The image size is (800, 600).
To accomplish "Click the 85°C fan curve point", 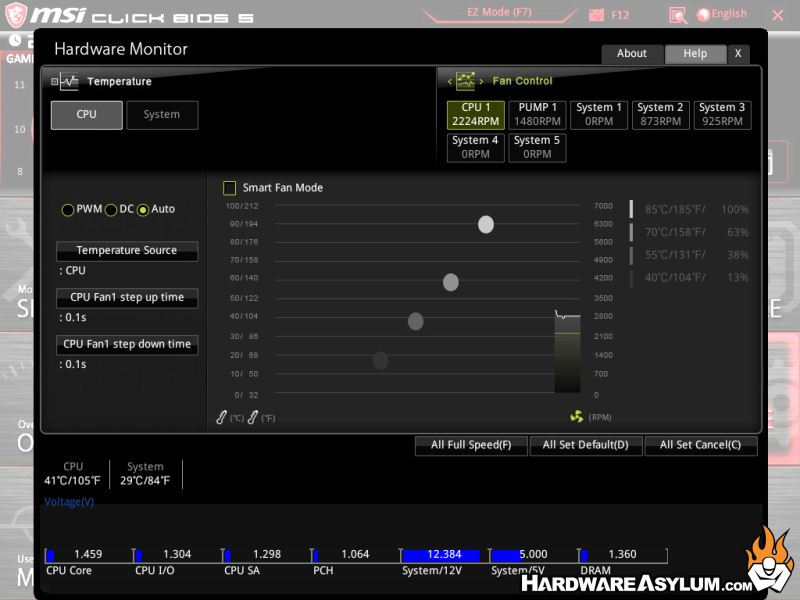I will [486, 224].
